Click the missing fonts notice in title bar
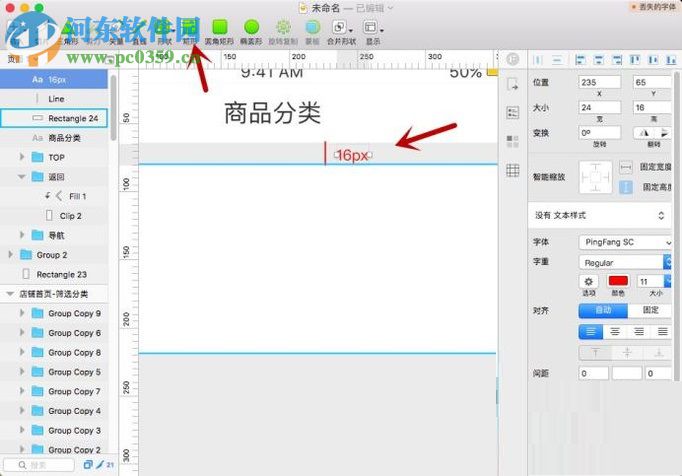The height and width of the screenshot is (476, 682). (x=654, y=7)
